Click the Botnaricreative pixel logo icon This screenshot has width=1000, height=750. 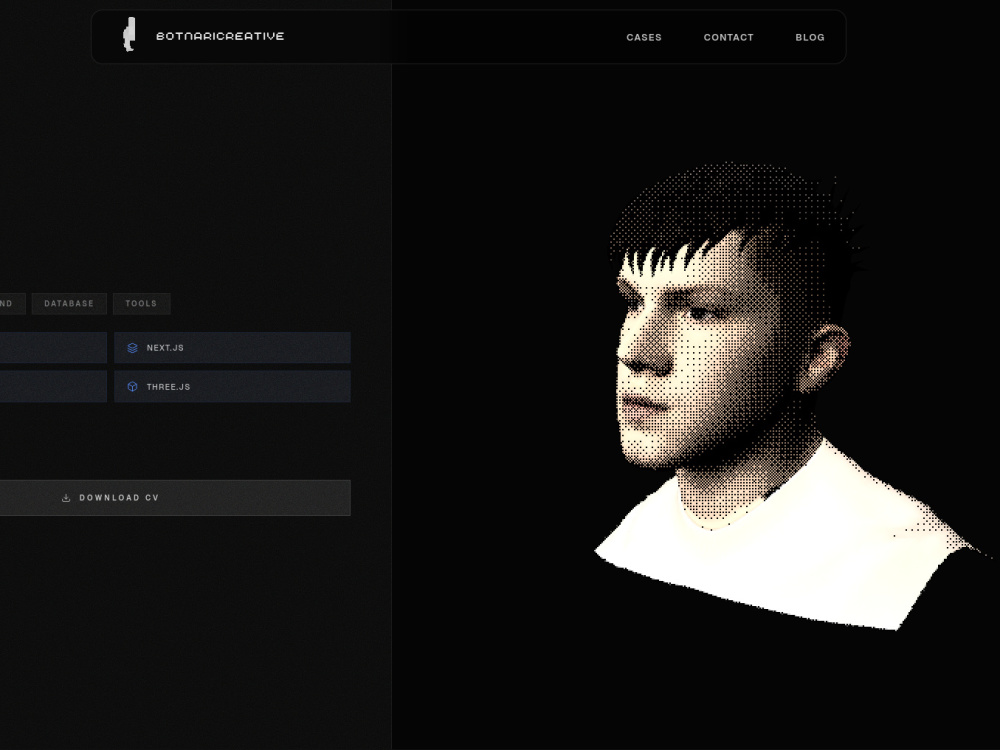pos(129,34)
